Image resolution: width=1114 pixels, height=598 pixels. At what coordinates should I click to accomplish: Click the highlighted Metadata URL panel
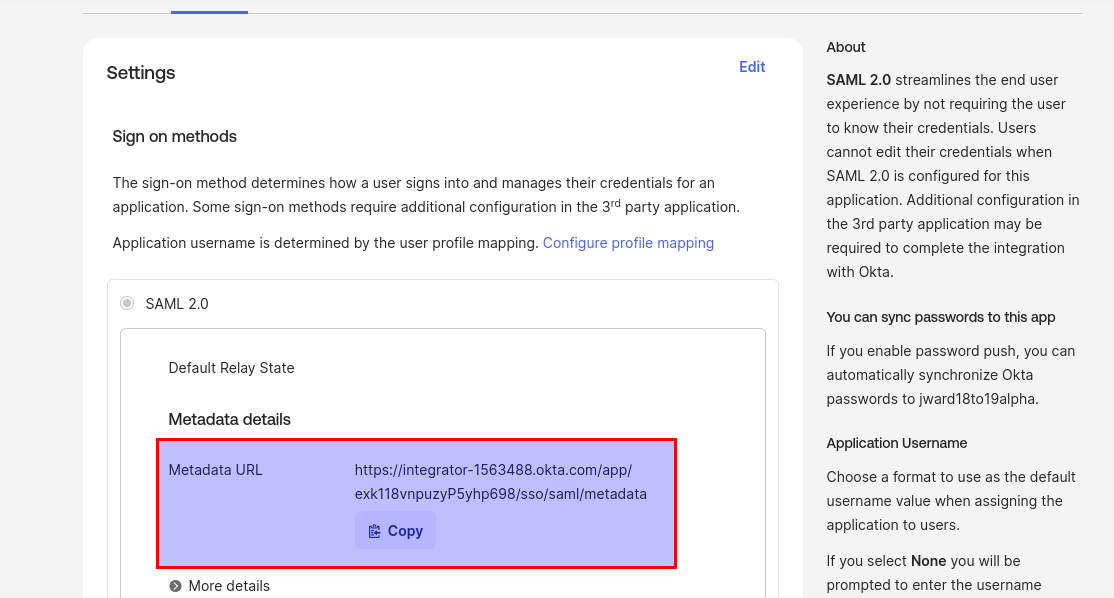[x=418, y=502]
